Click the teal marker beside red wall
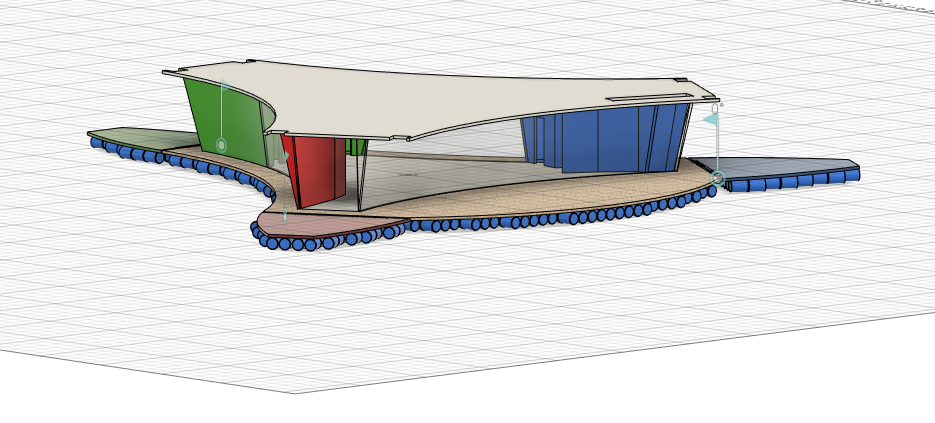The width and height of the screenshot is (935, 423). [x=285, y=157]
